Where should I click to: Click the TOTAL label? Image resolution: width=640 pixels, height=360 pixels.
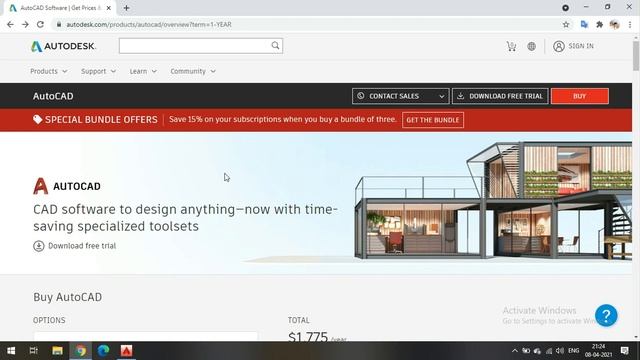pos(299,320)
